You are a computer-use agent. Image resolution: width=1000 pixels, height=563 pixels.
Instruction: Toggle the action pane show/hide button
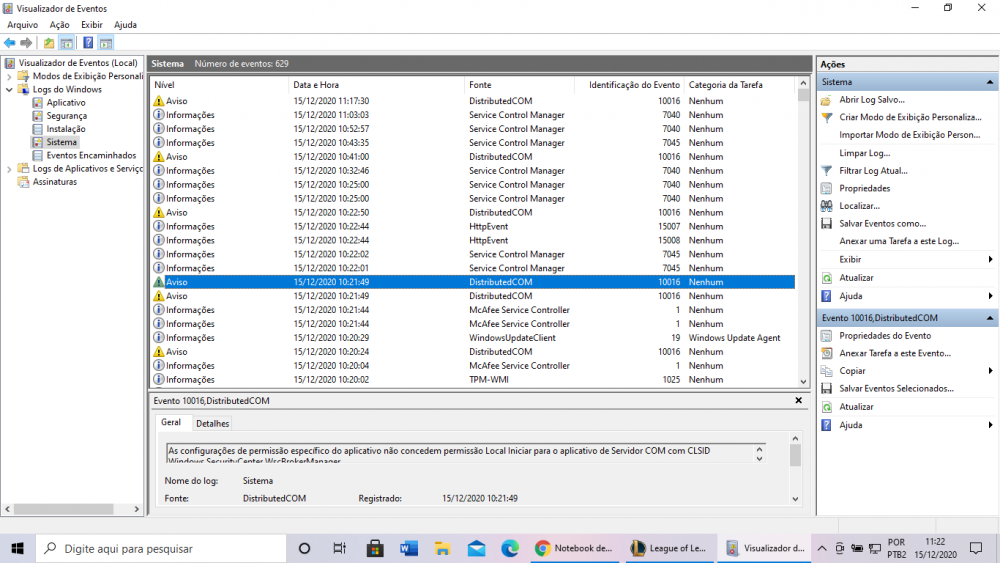[x=105, y=43]
